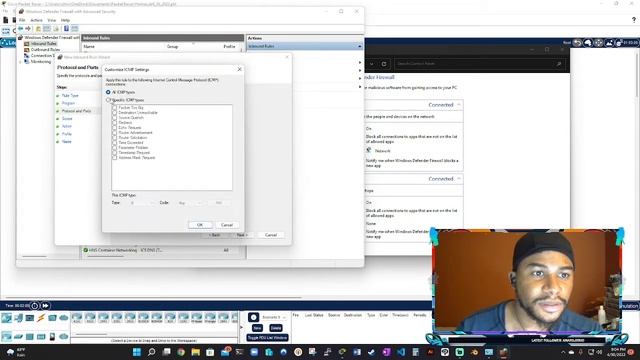Click the Profile wizard step

click(x=67, y=134)
